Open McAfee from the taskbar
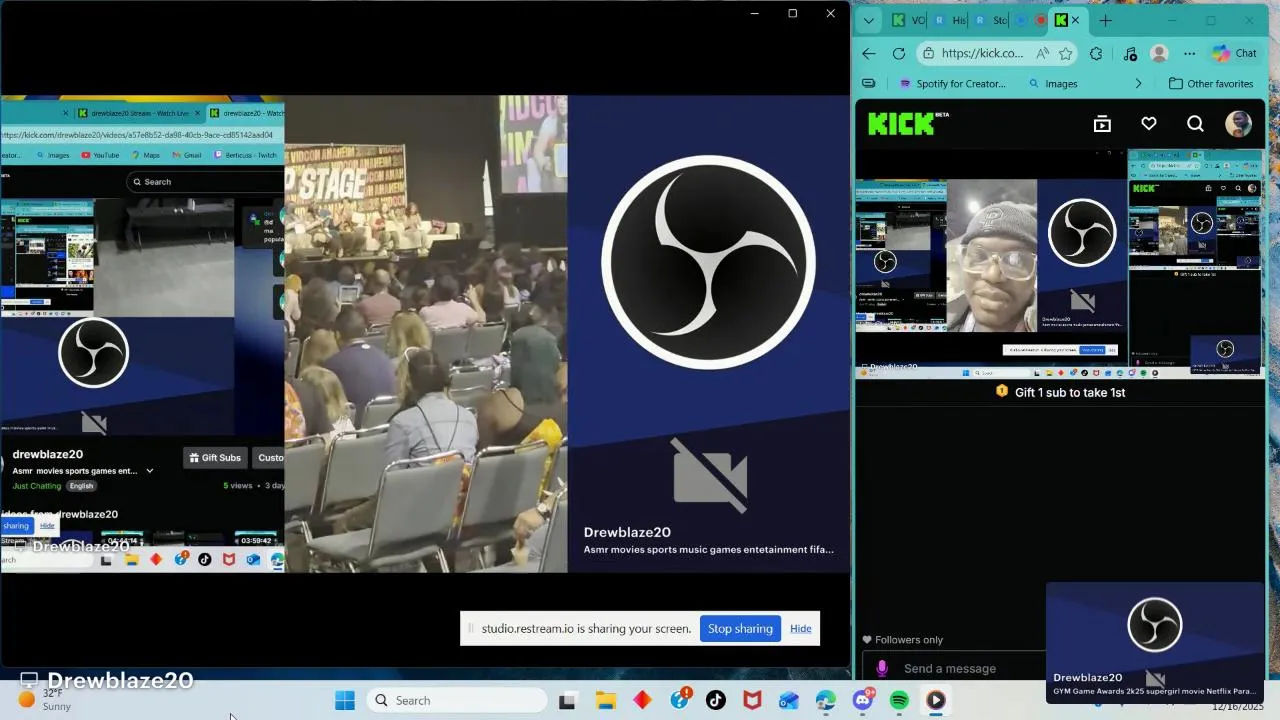Screen dimensions: 1280x720 tap(752, 701)
